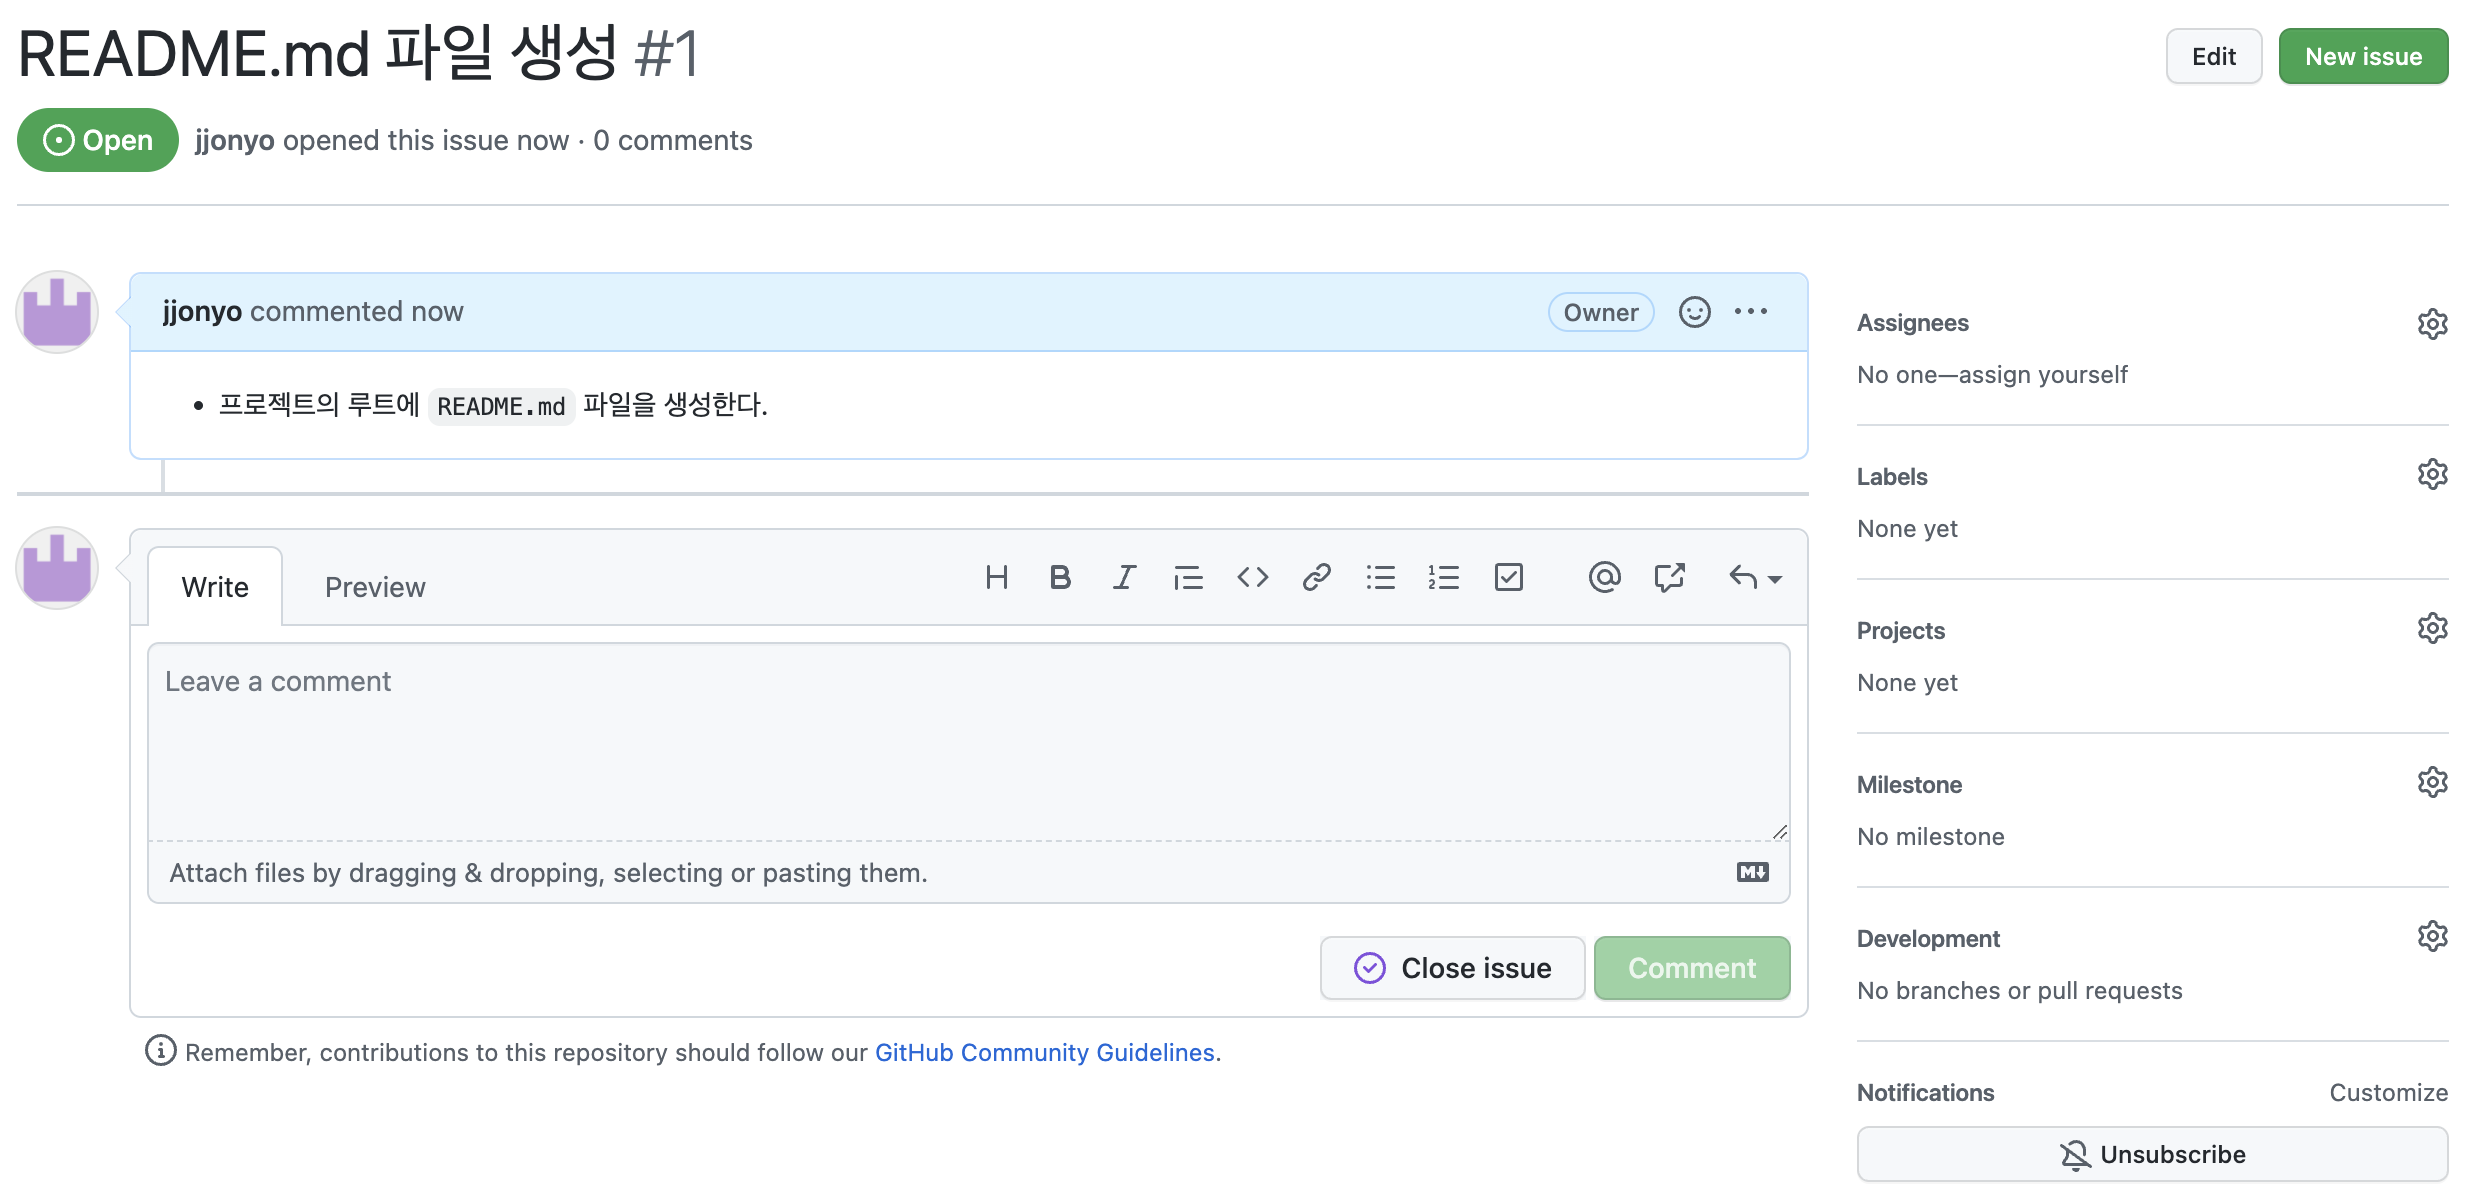
Task: Toggle bold formatting in comment toolbar
Action: tap(1060, 578)
